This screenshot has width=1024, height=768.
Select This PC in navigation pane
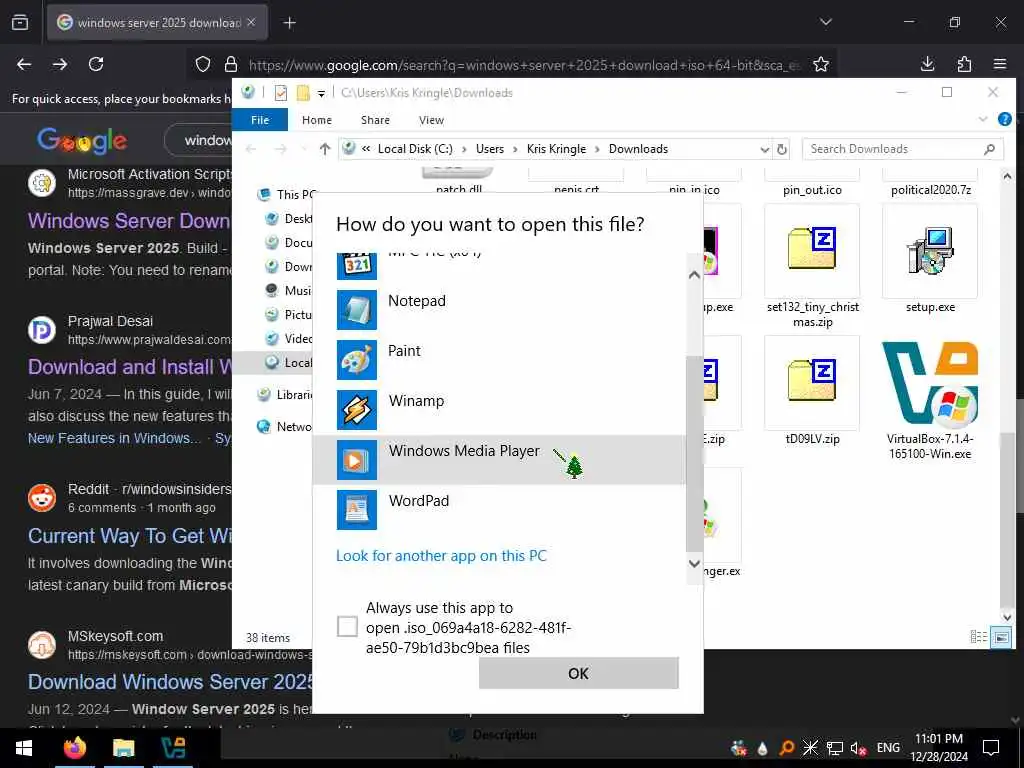286,195
